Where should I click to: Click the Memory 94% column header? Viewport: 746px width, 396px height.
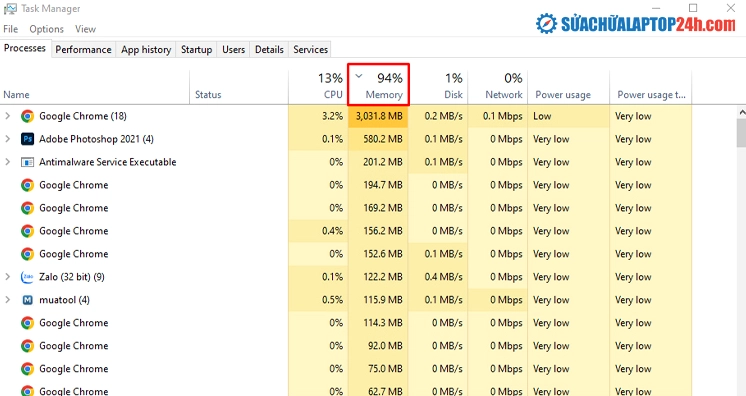tap(379, 85)
